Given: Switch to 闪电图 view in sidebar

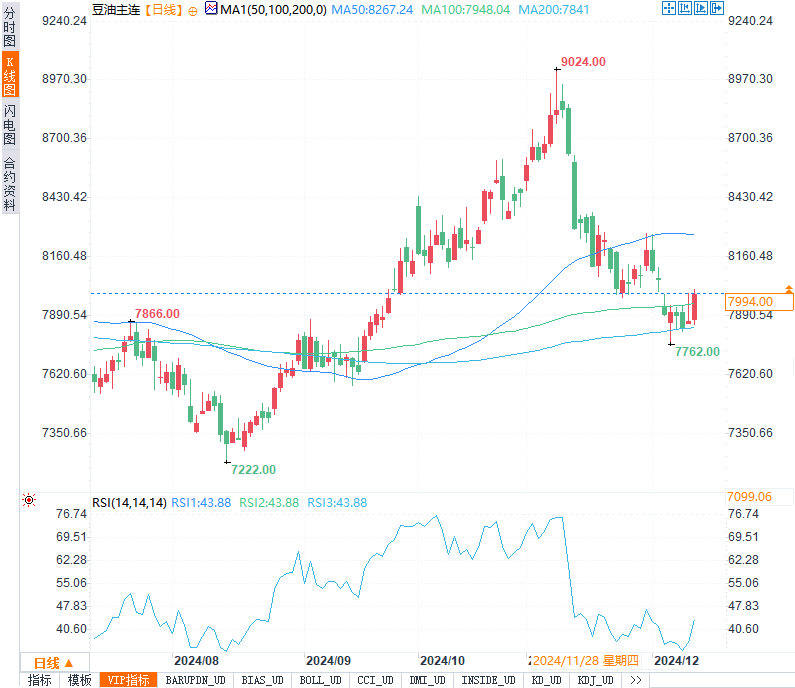Looking at the screenshot, I should [10, 125].
